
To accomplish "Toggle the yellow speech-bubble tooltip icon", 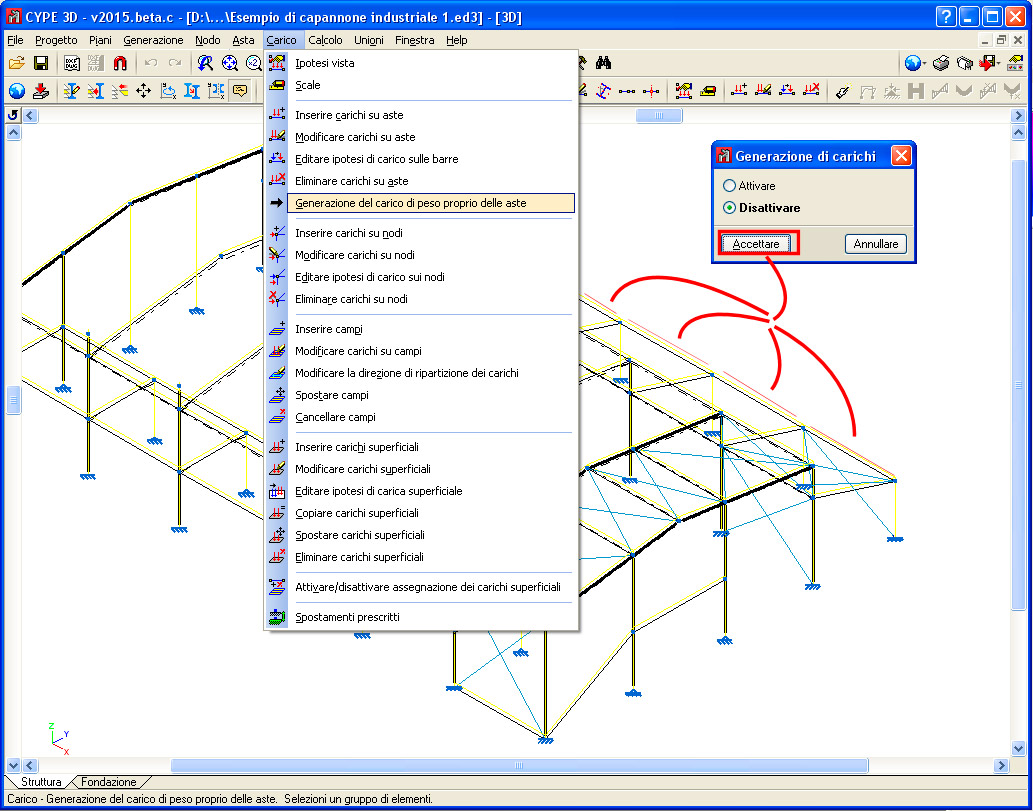I will click(240, 91).
